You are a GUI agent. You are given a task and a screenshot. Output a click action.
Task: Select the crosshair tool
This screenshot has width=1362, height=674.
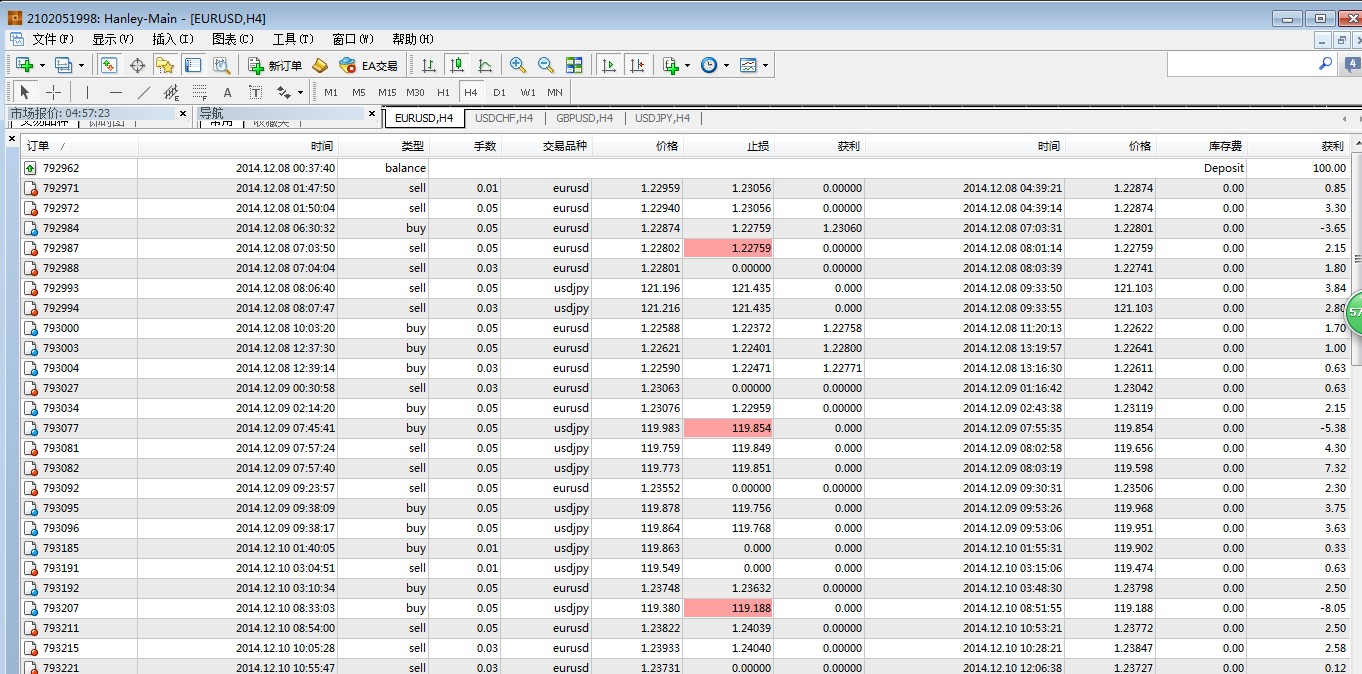(x=54, y=92)
